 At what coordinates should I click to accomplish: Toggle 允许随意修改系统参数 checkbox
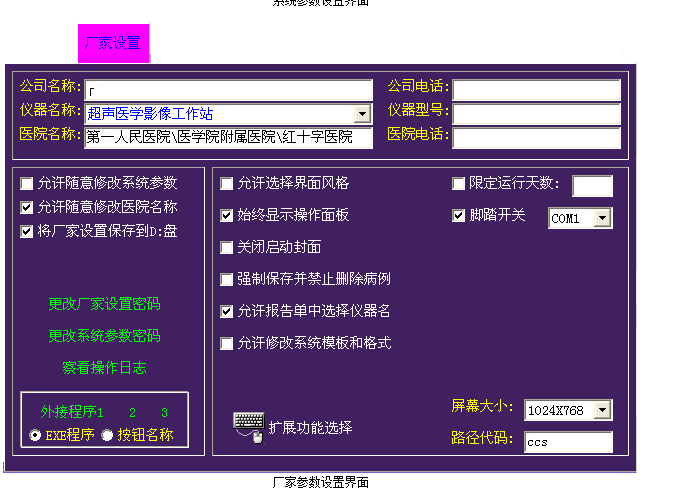coord(27,183)
